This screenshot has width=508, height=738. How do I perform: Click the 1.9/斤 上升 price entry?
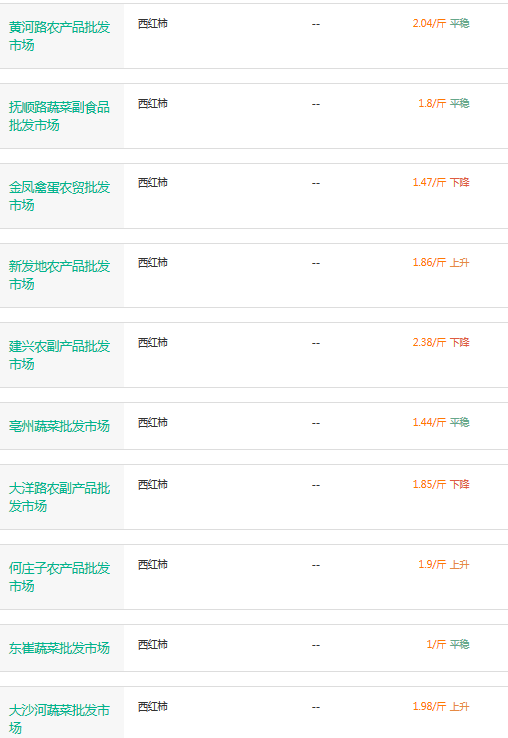tap(443, 564)
